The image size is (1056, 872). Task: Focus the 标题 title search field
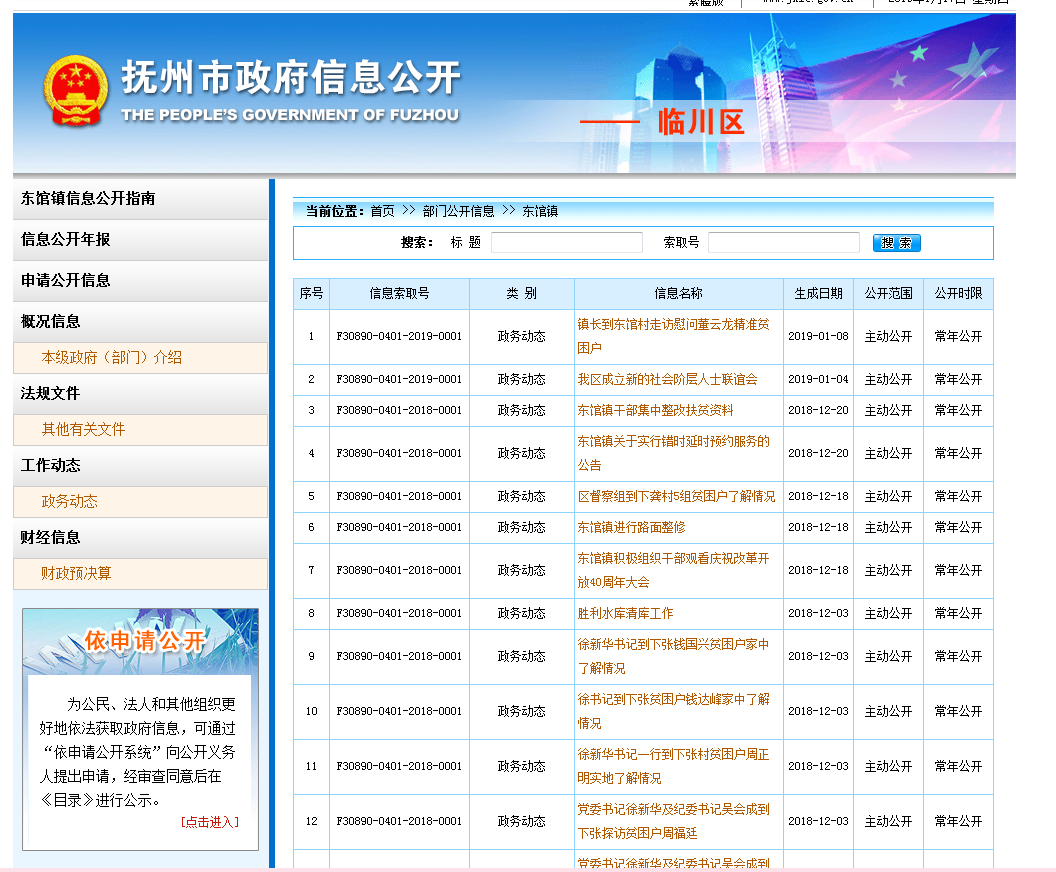pos(566,242)
